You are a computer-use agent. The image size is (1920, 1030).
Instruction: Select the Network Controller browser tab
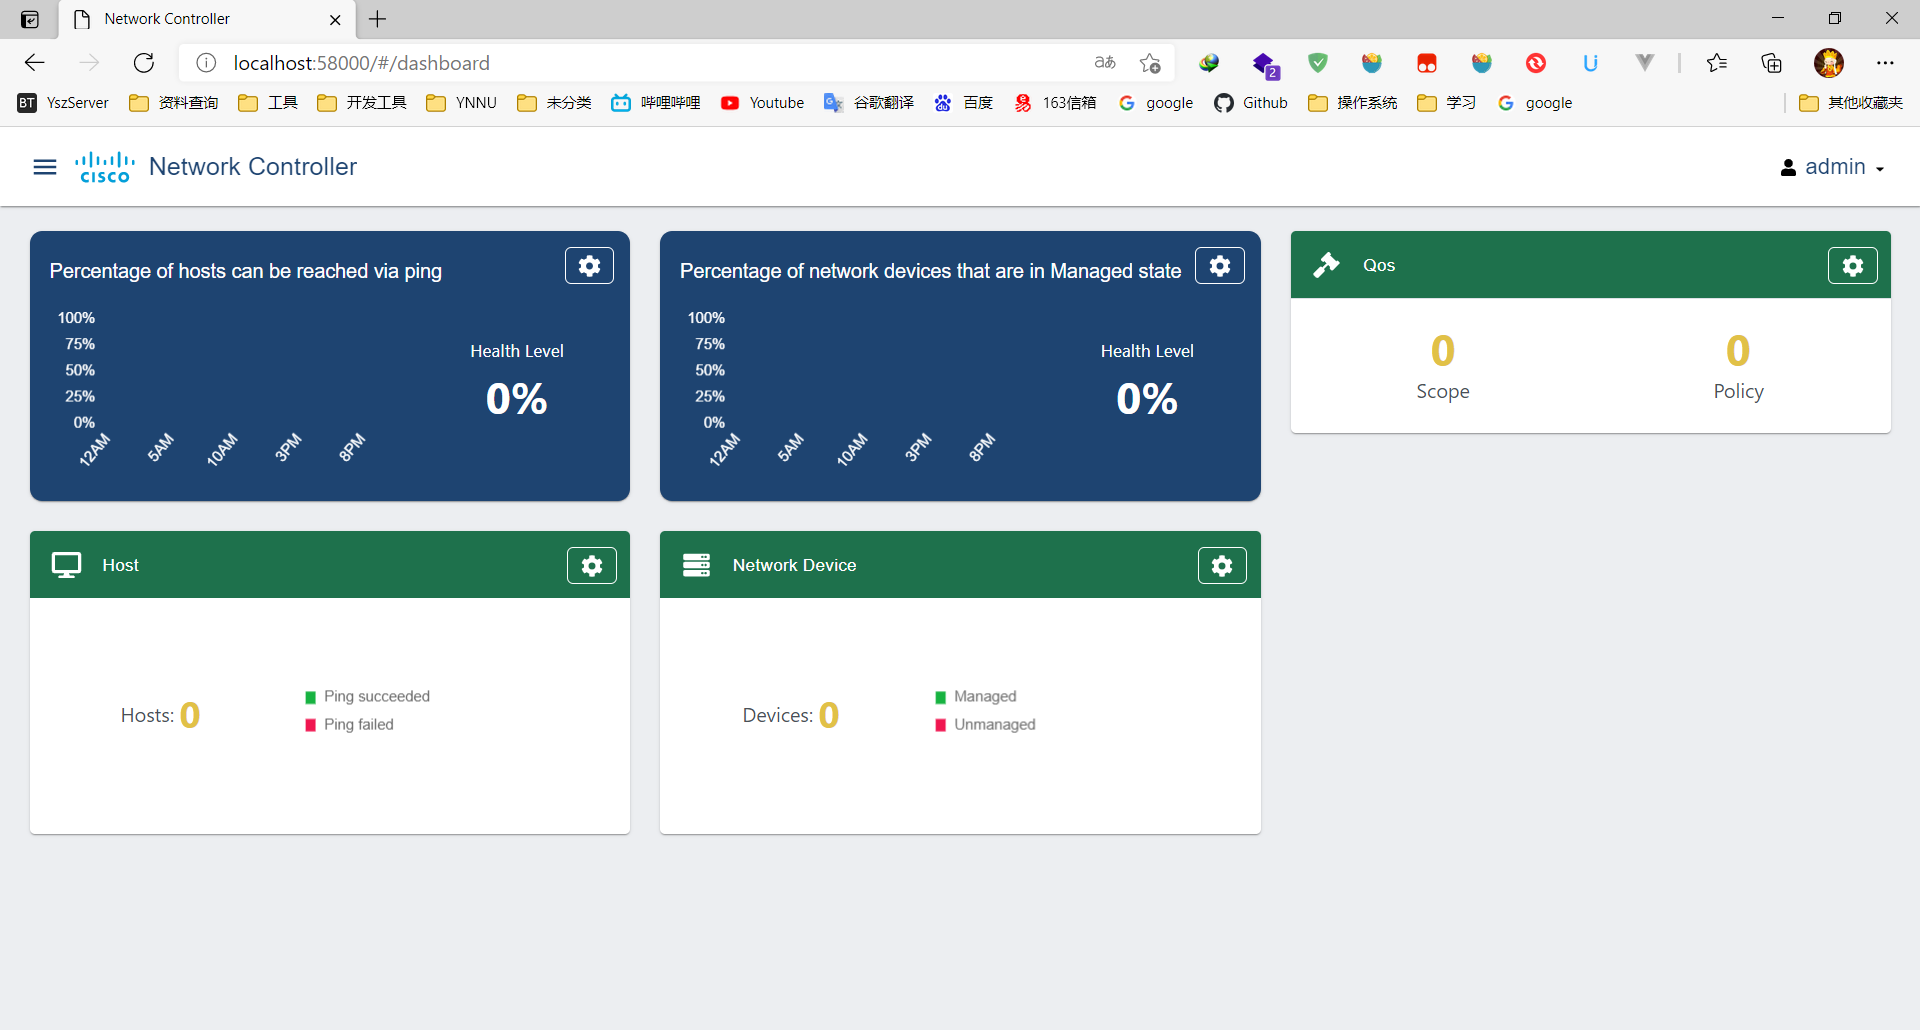pos(205,19)
